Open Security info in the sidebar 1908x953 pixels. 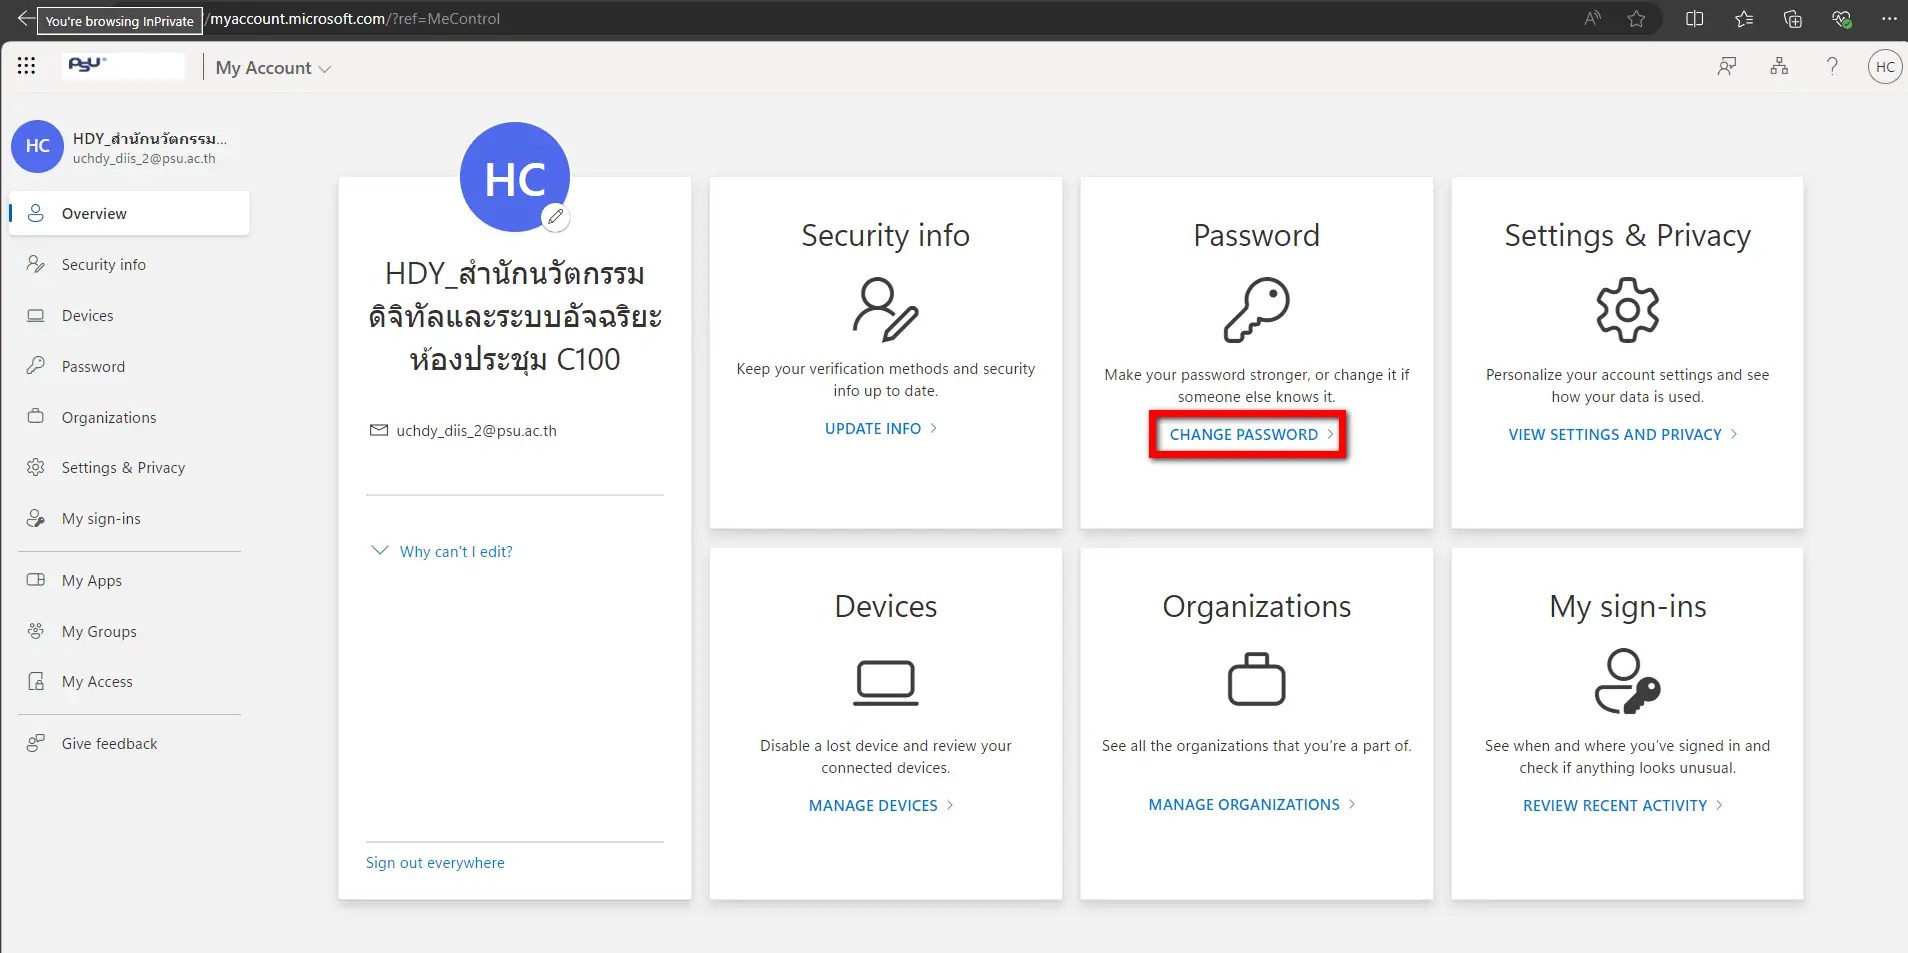click(x=129, y=264)
